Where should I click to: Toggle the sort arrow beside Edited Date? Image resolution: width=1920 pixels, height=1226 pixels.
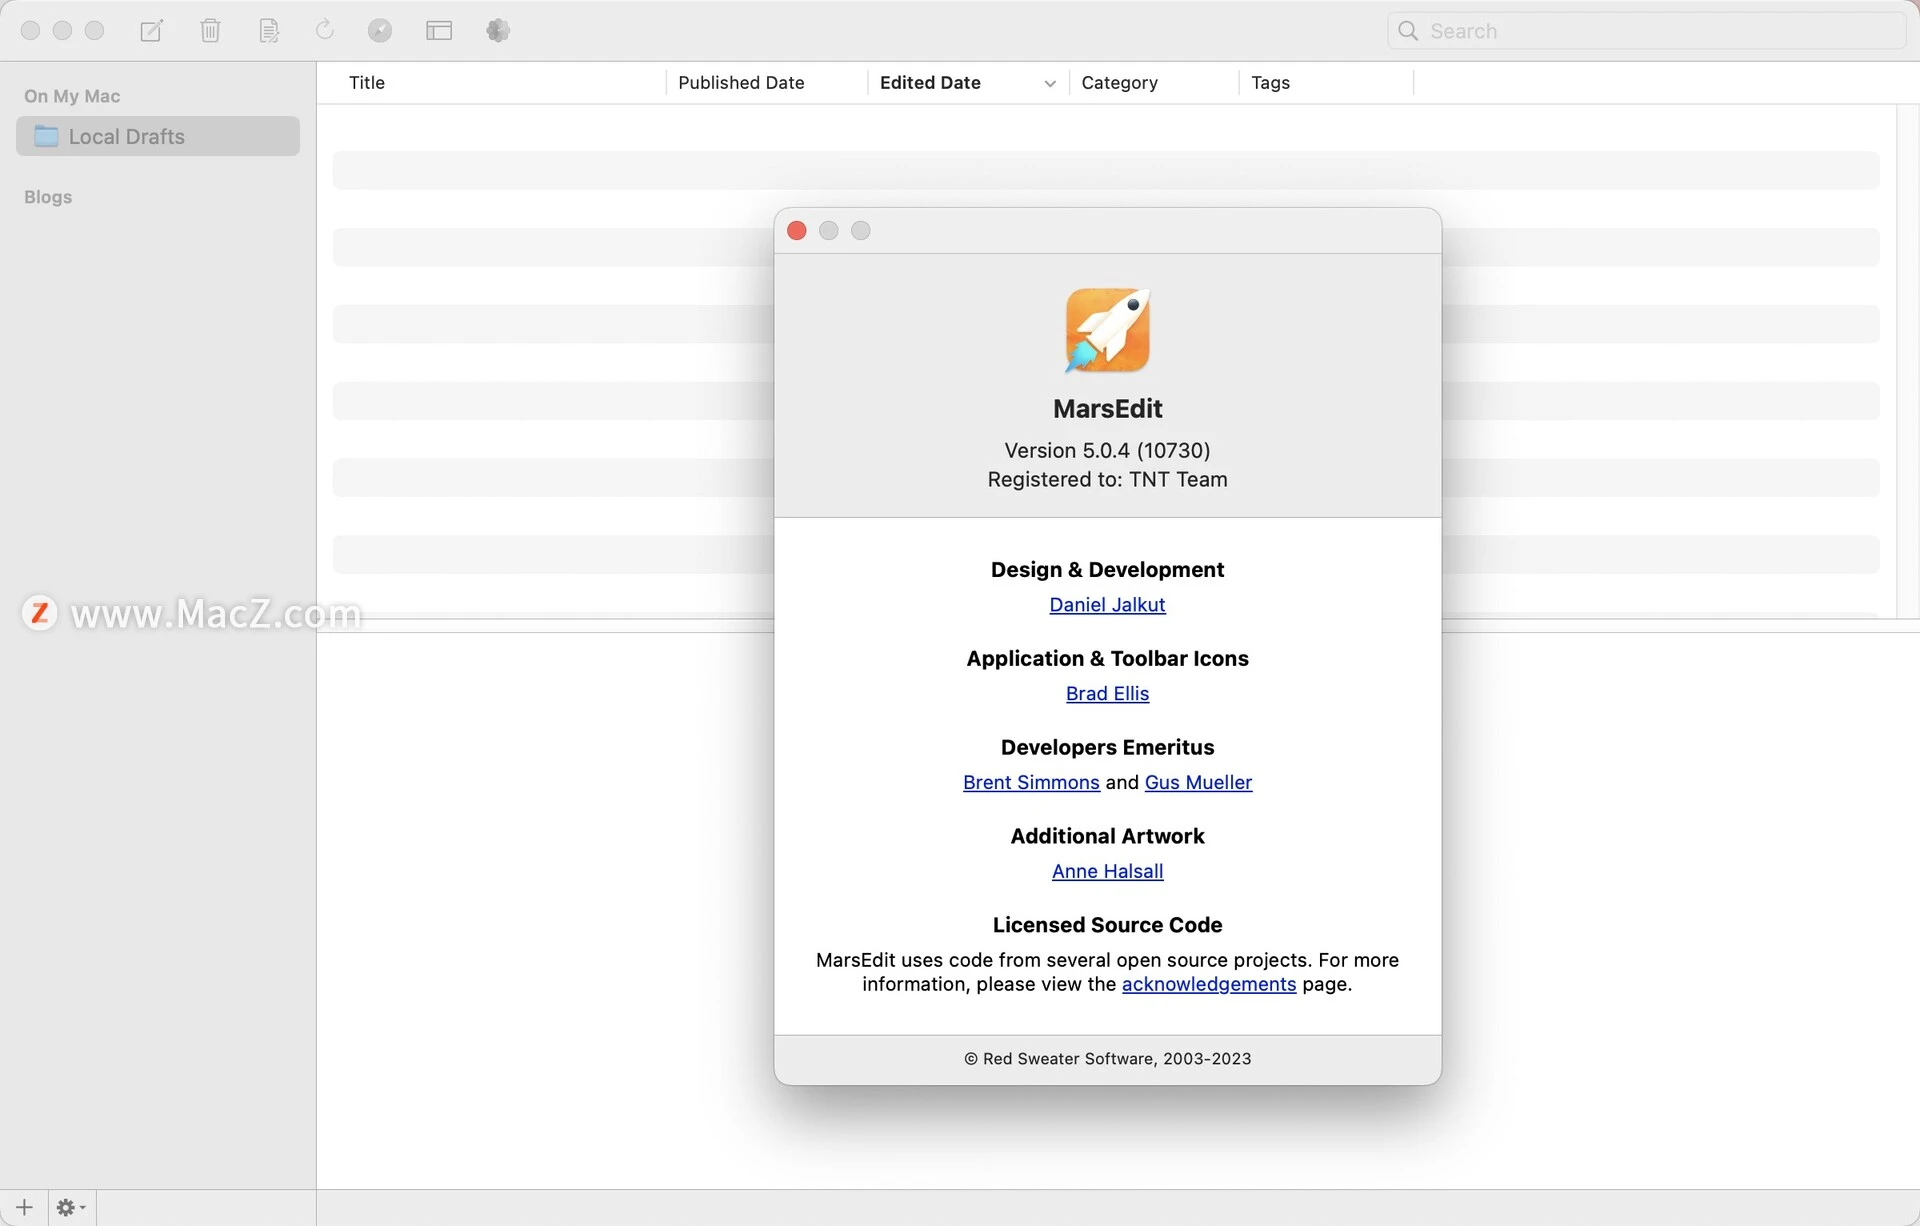(1050, 84)
